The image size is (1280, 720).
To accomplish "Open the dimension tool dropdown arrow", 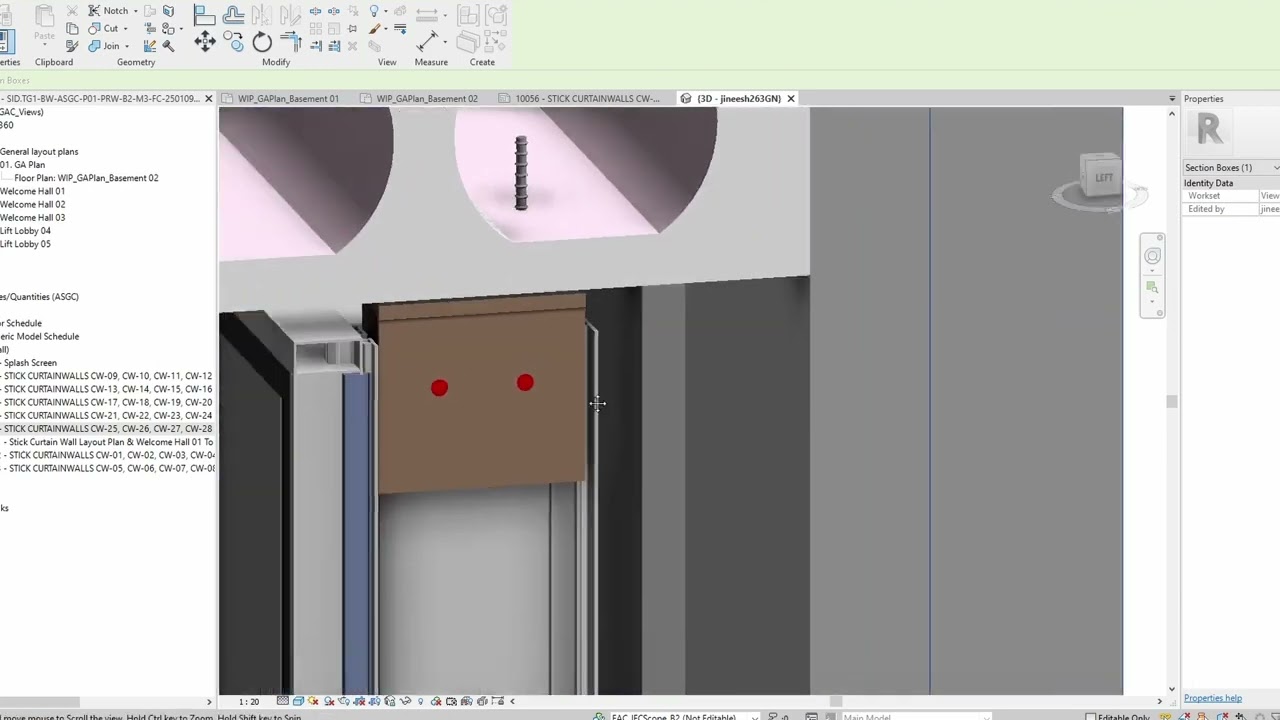I will [x=447, y=41].
